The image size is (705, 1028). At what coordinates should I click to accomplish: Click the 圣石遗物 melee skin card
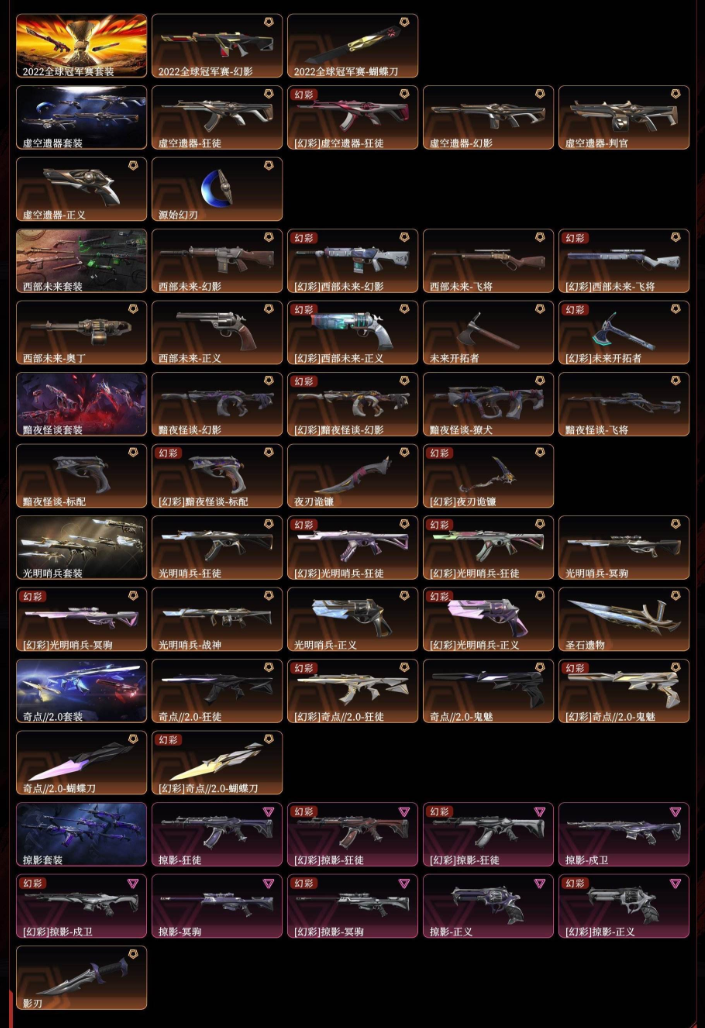624,620
